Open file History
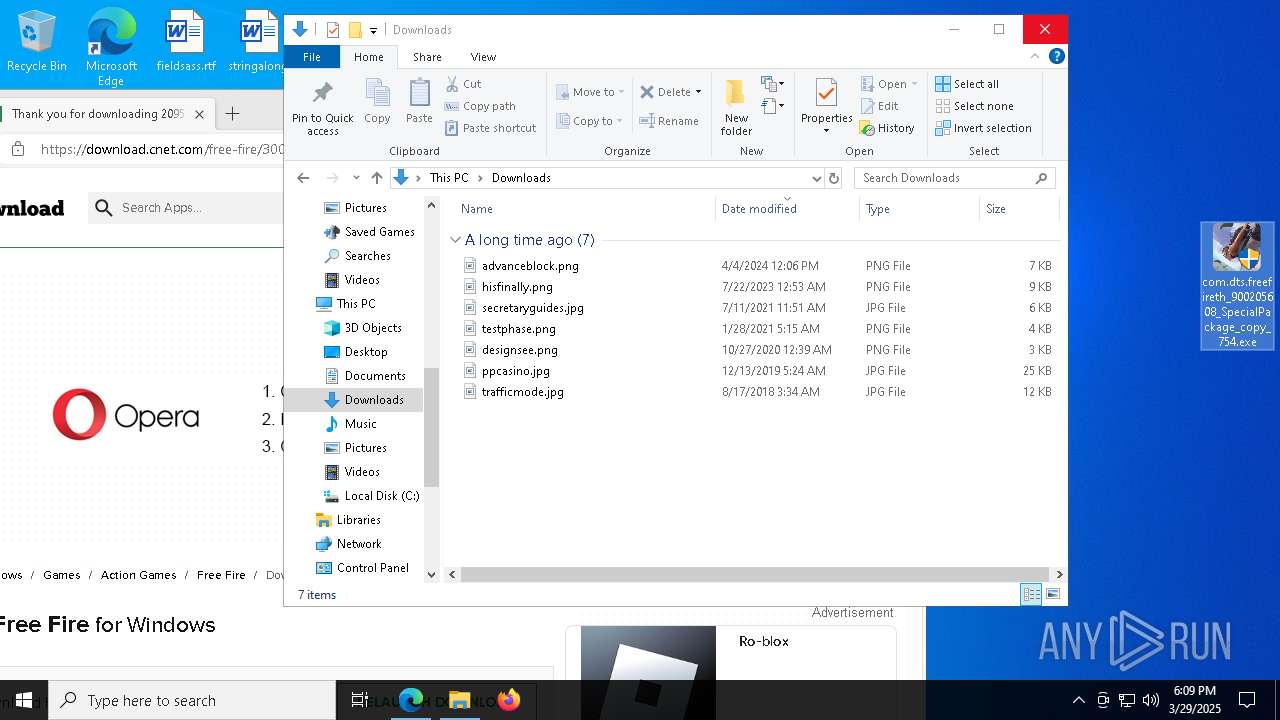1280x720 pixels. pyautogui.click(x=887, y=128)
